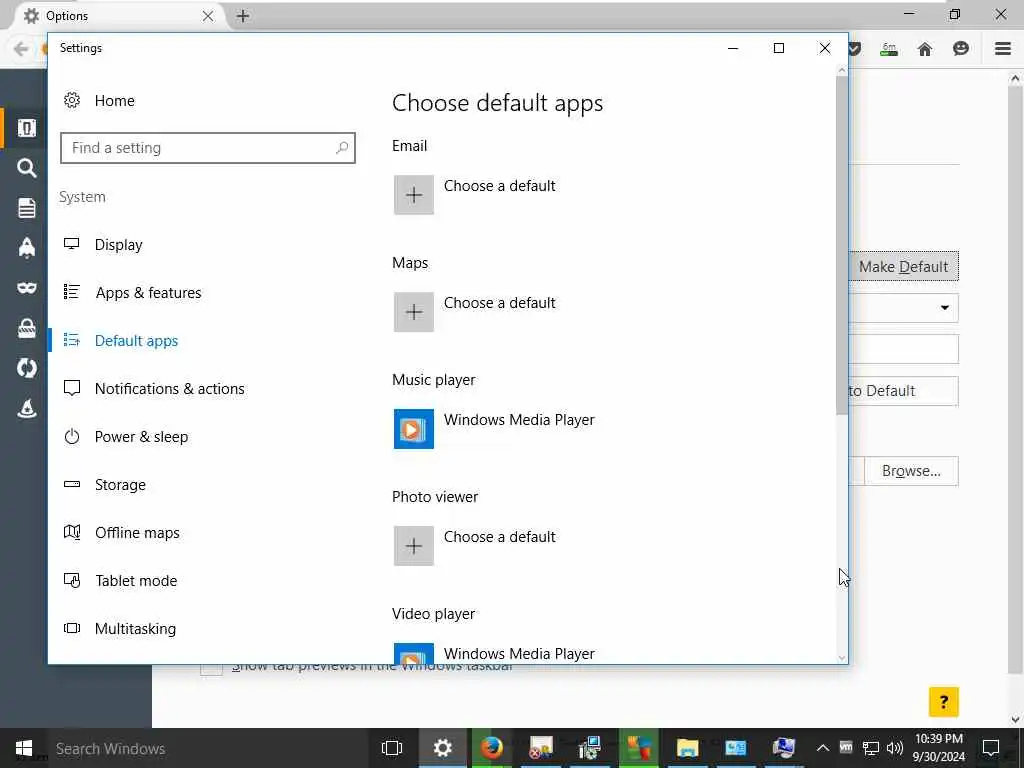
Task: Show hidden system tray icons
Action: (823, 748)
